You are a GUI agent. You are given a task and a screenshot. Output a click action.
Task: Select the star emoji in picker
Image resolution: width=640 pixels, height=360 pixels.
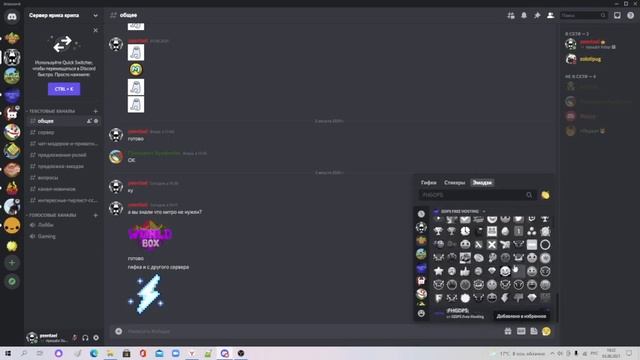coord(438,271)
